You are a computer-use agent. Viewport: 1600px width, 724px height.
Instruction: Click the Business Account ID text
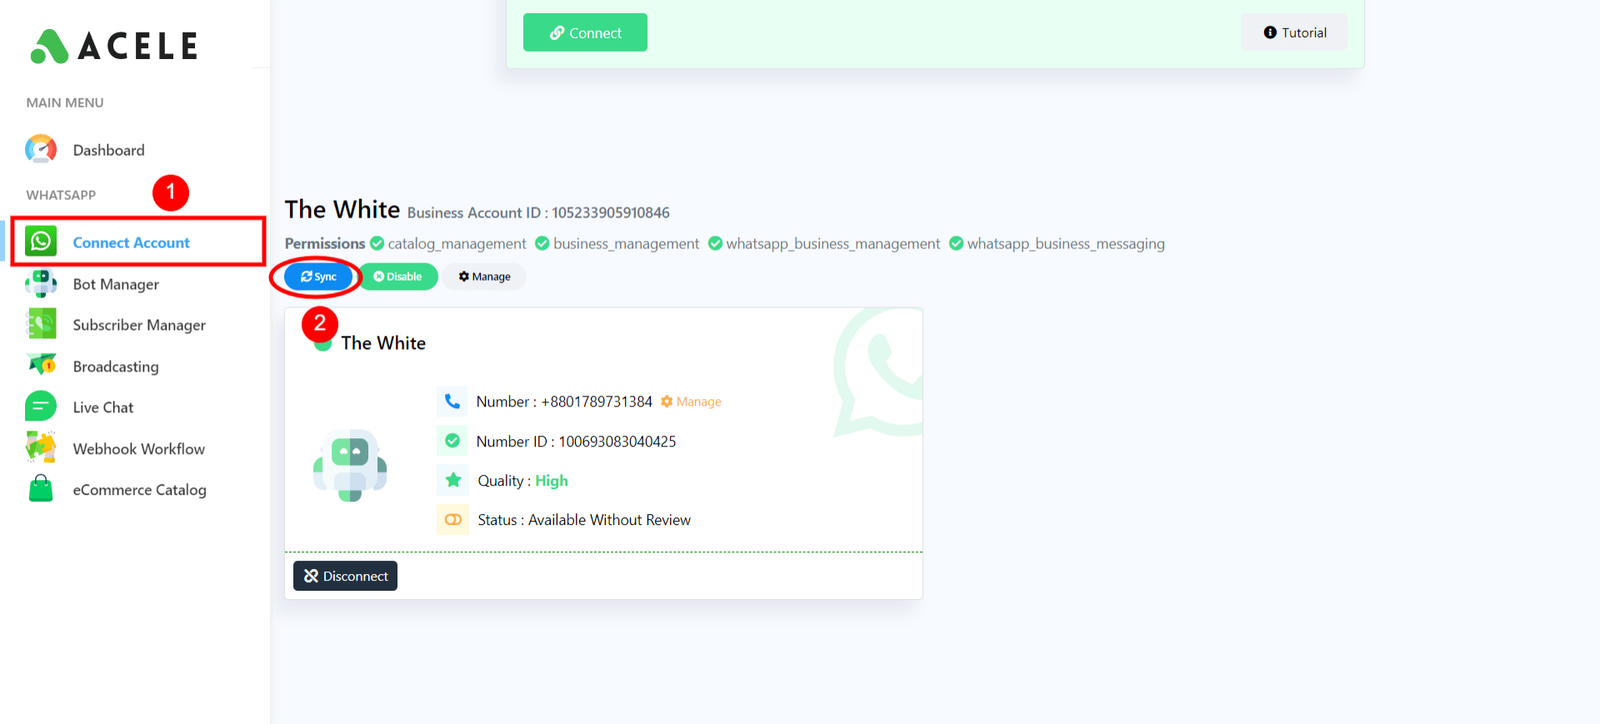click(538, 213)
